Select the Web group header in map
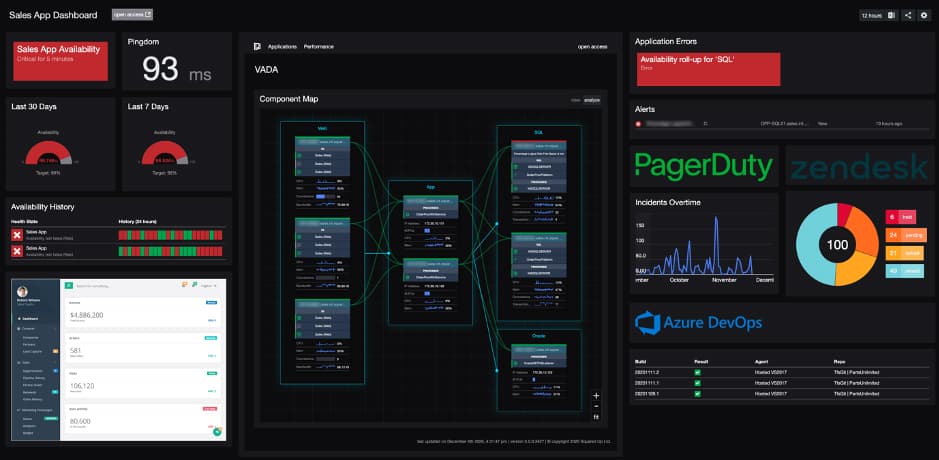The height and width of the screenshot is (460, 939). click(322, 128)
